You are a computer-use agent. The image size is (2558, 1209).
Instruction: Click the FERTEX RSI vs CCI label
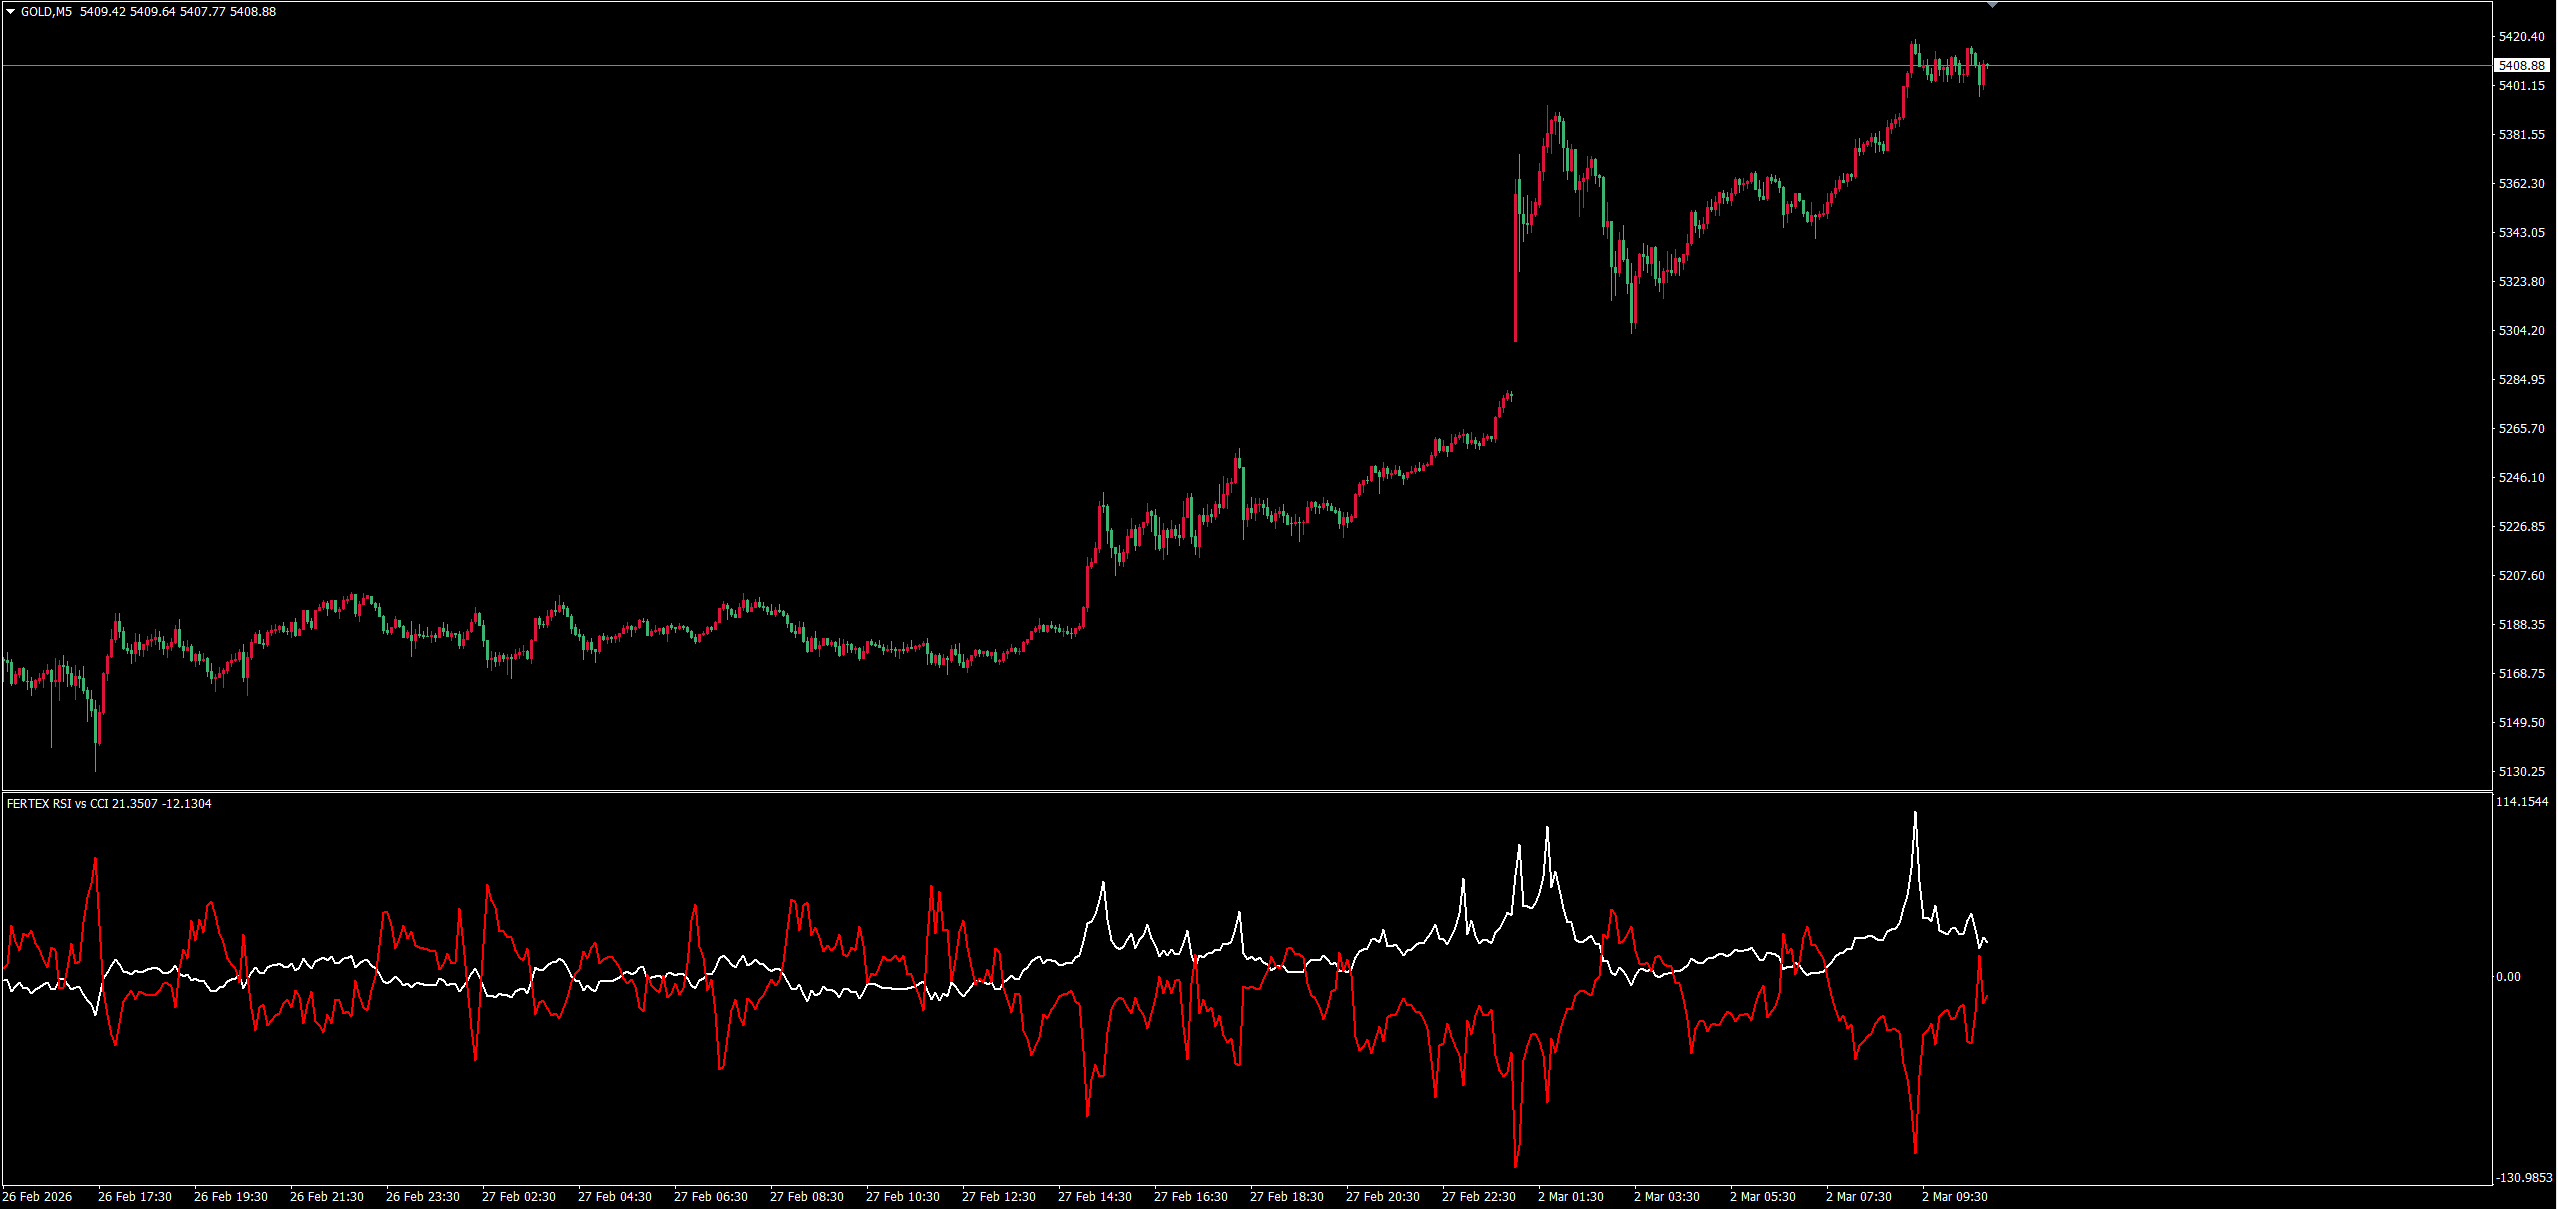pyautogui.click(x=56, y=804)
